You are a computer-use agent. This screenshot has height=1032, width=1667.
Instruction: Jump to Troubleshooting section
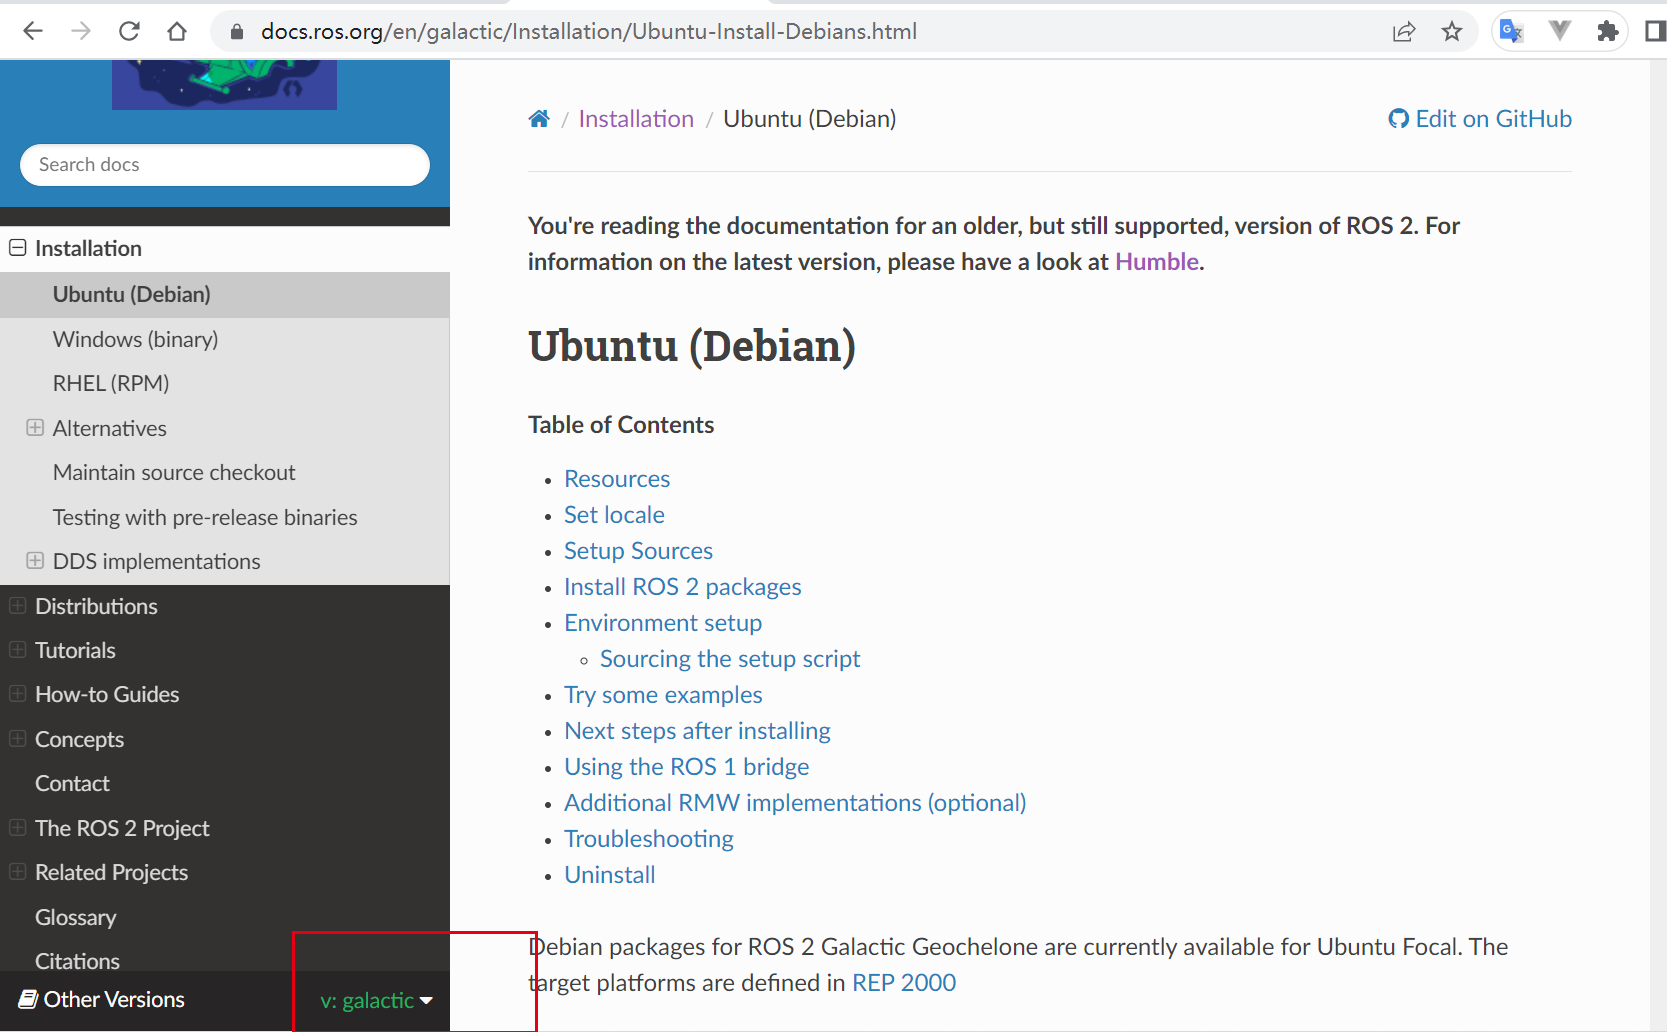point(649,839)
